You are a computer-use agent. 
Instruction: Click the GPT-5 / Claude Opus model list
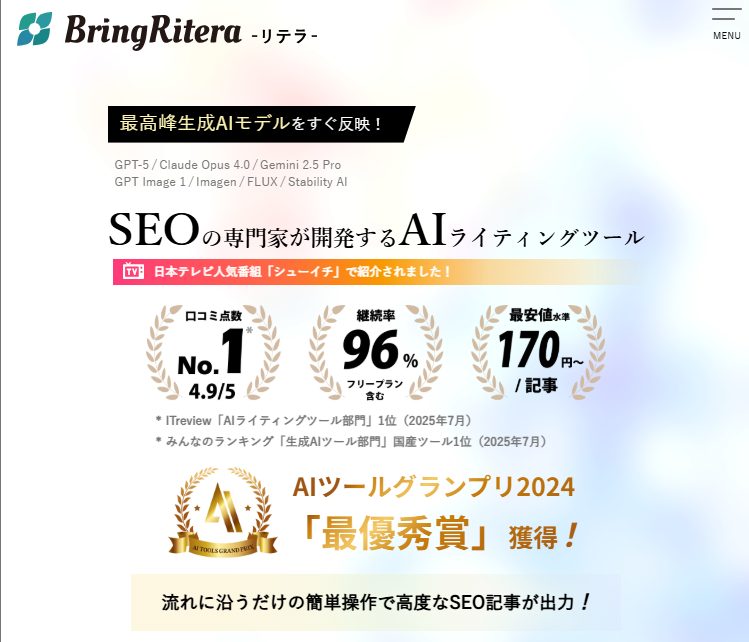228,165
